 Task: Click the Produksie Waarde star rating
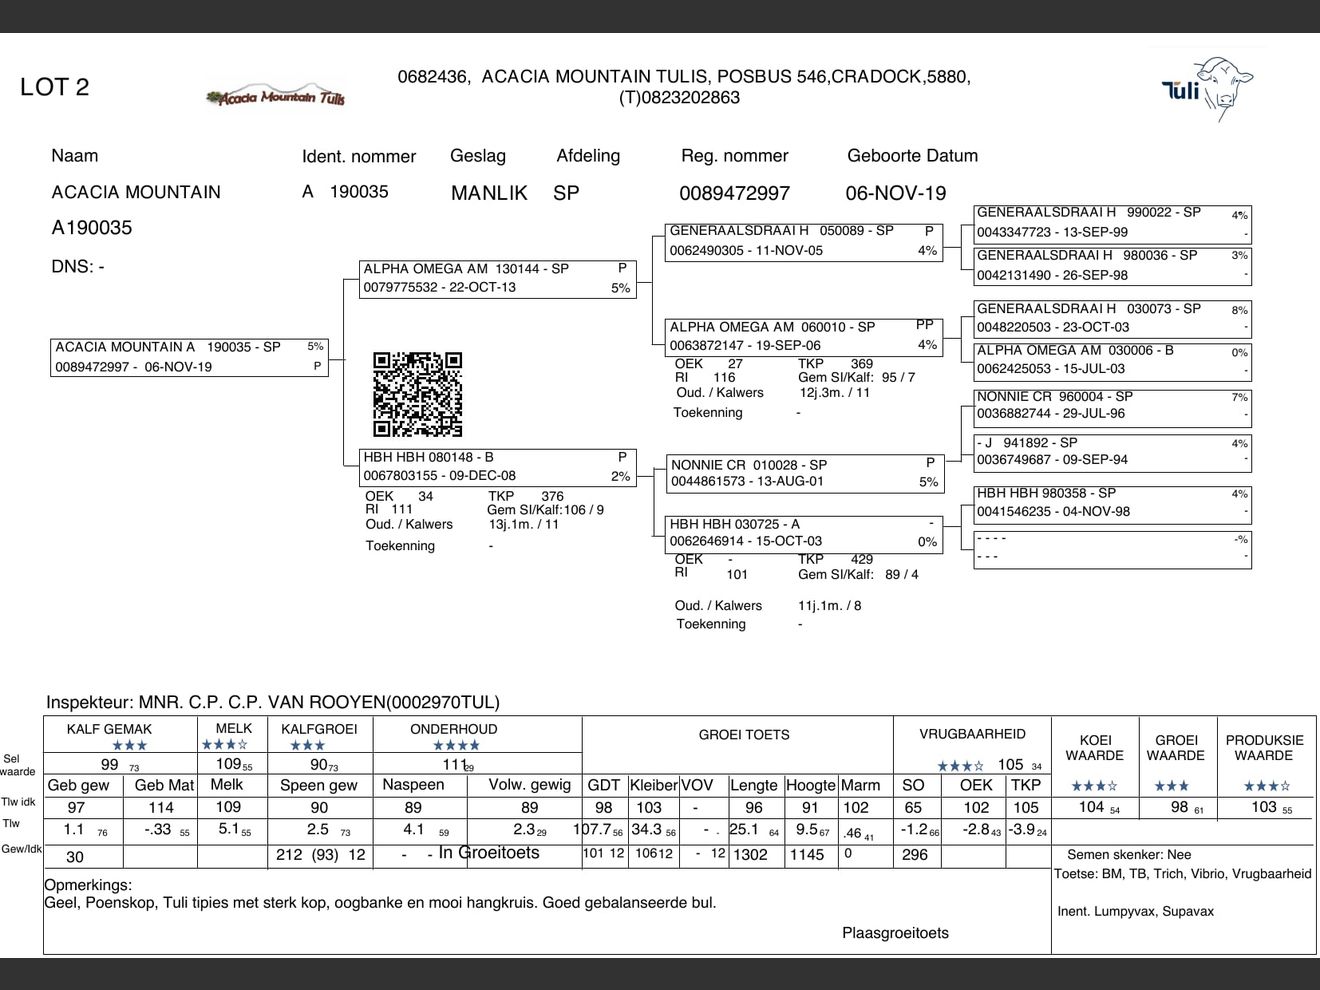point(1265,786)
